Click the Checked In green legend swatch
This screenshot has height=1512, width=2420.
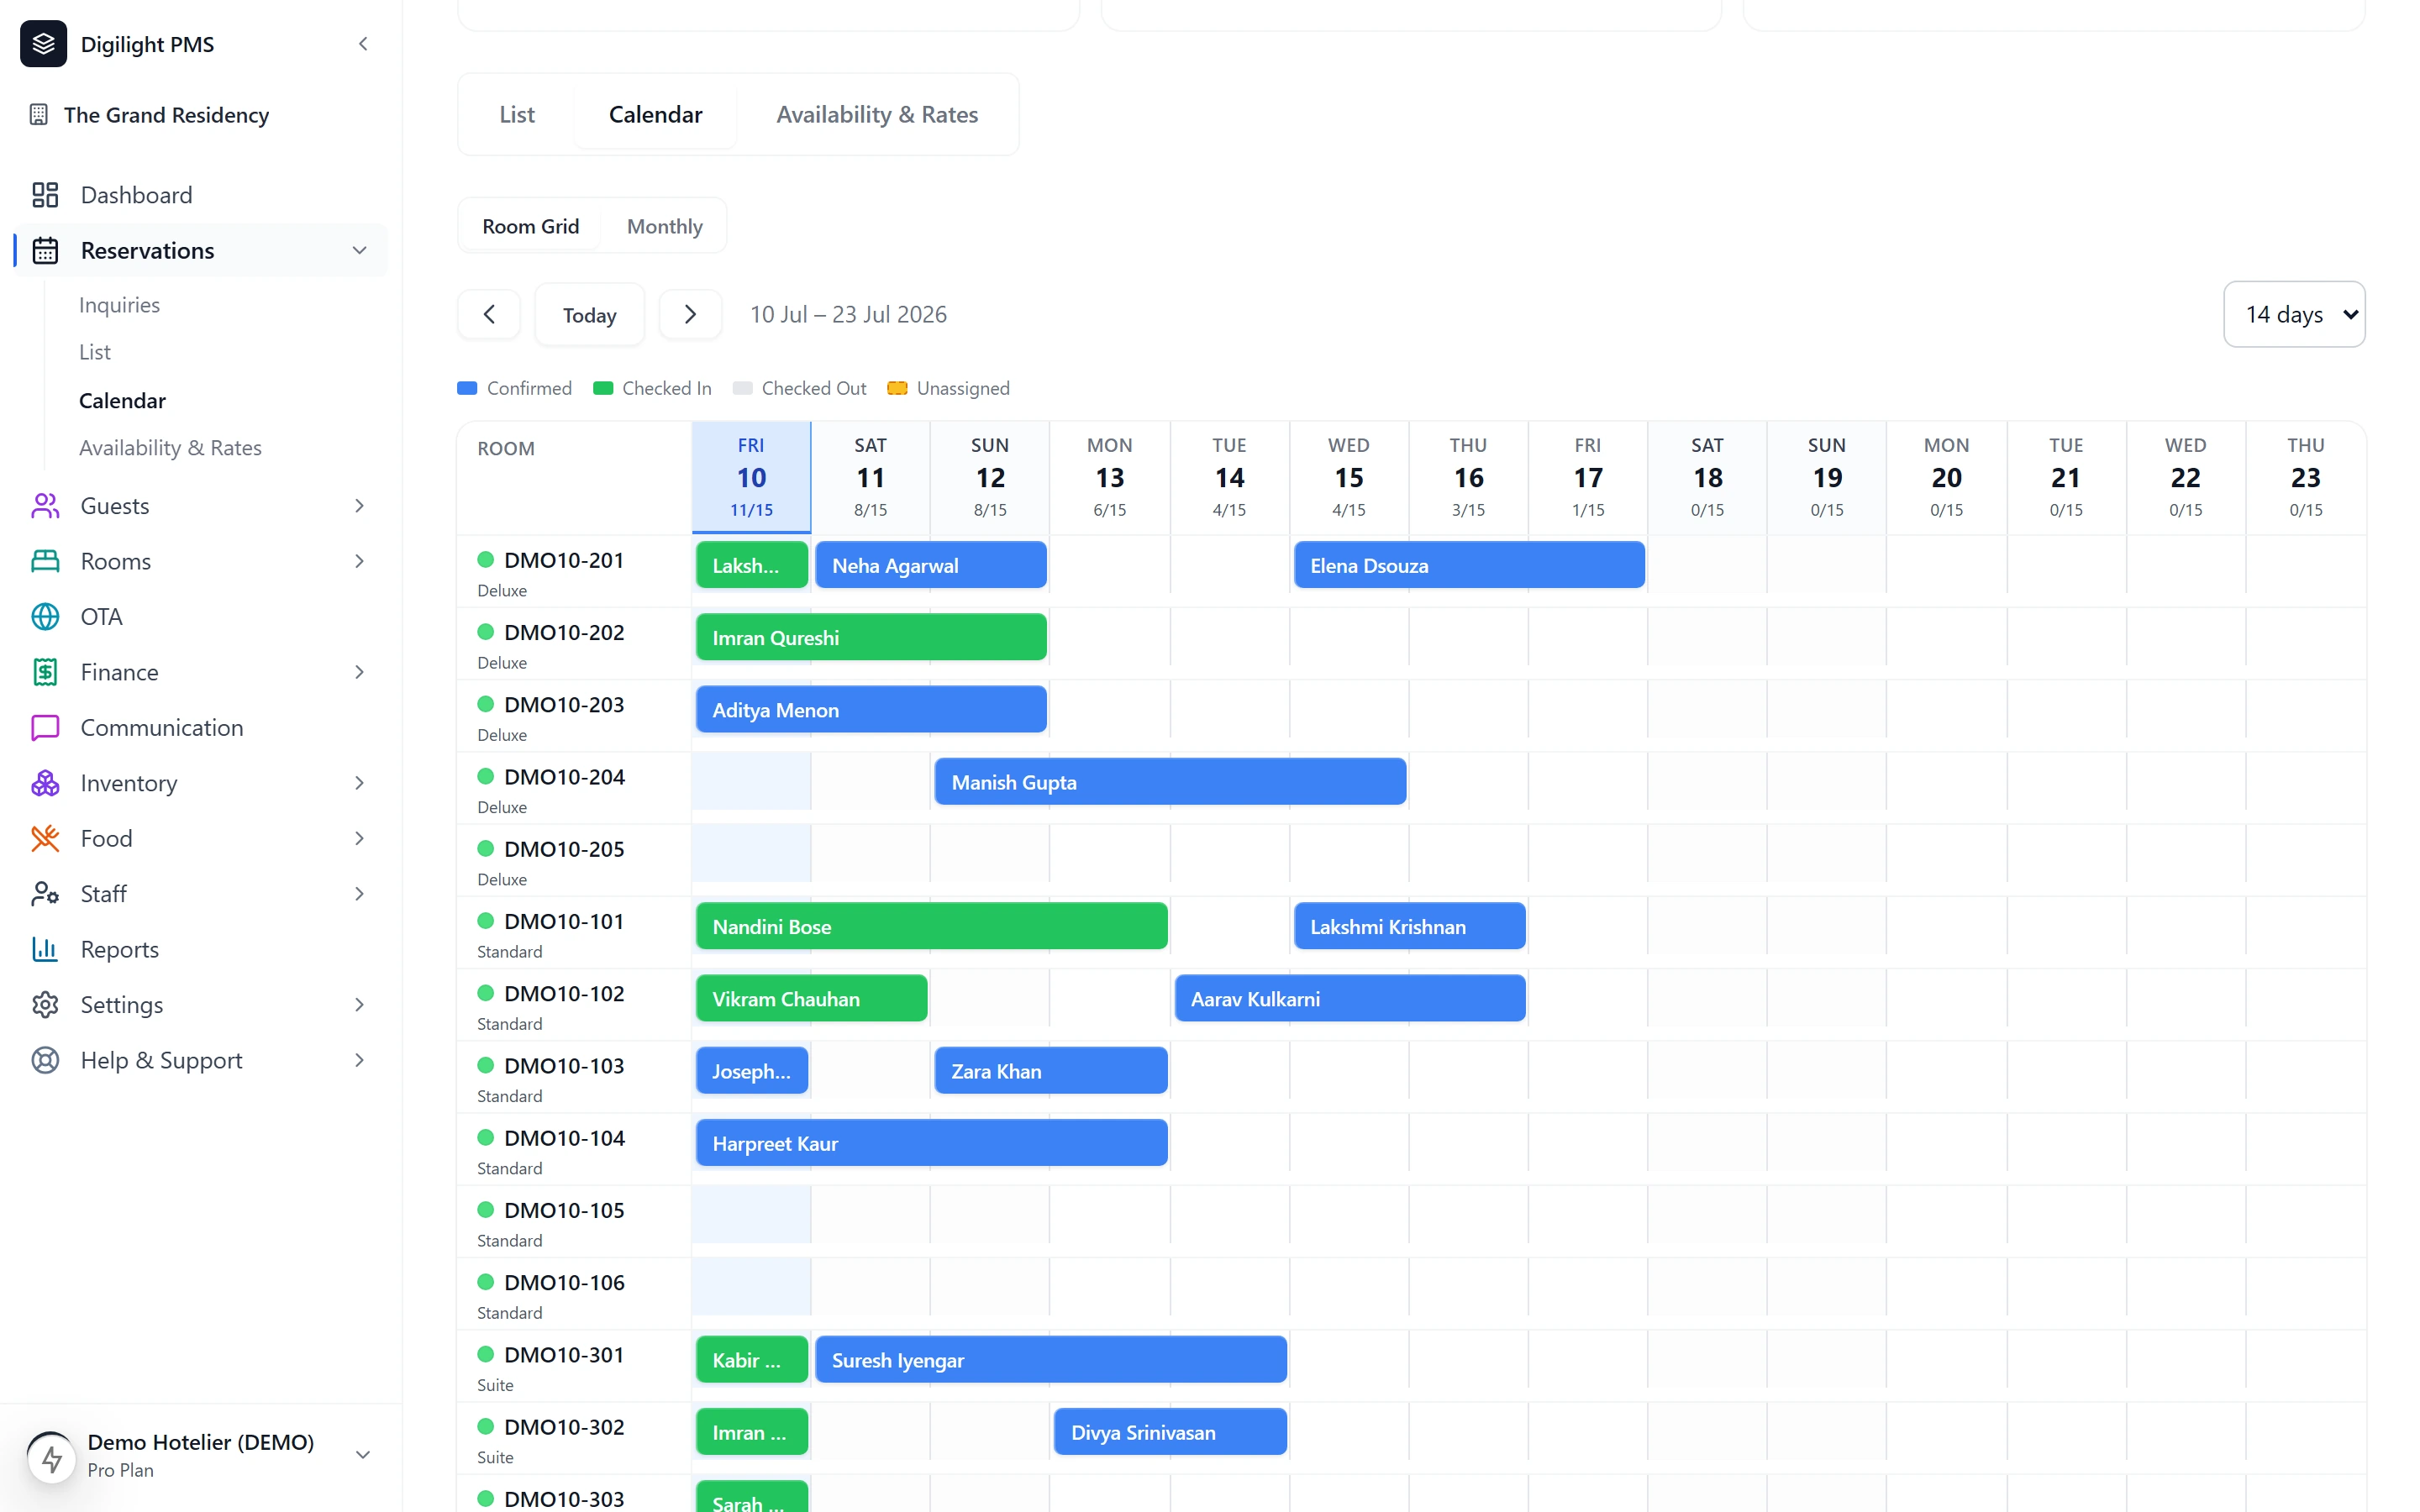point(603,389)
